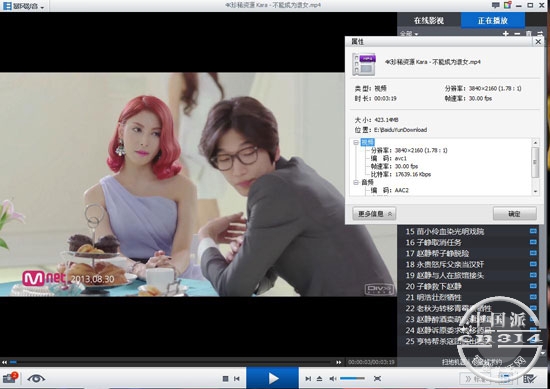Expand the 全部 playlist filter dropdown
Image resolution: width=550 pixels, height=389 pixels.
409,34
